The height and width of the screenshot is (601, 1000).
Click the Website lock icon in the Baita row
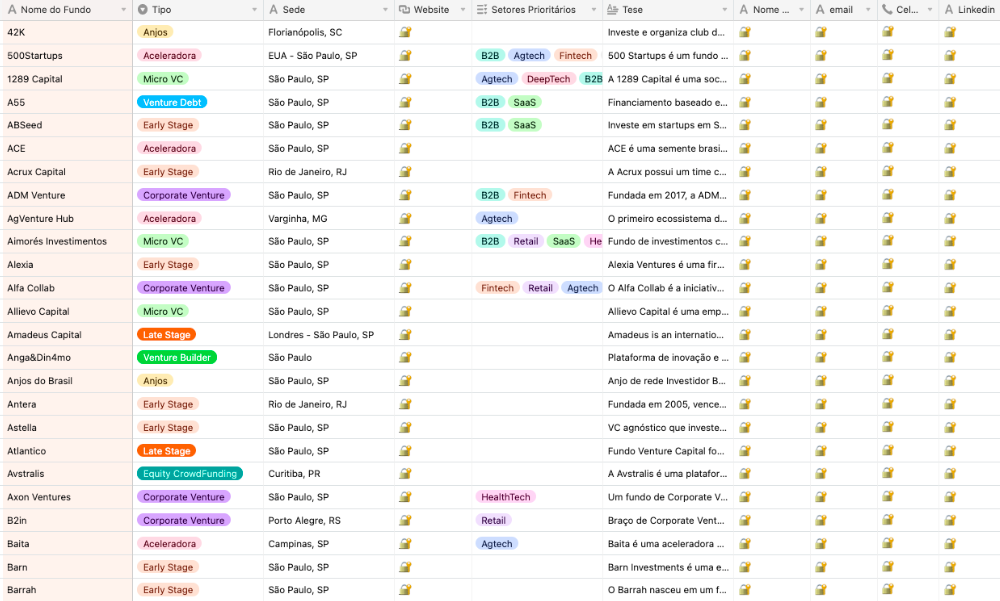click(405, 544)
